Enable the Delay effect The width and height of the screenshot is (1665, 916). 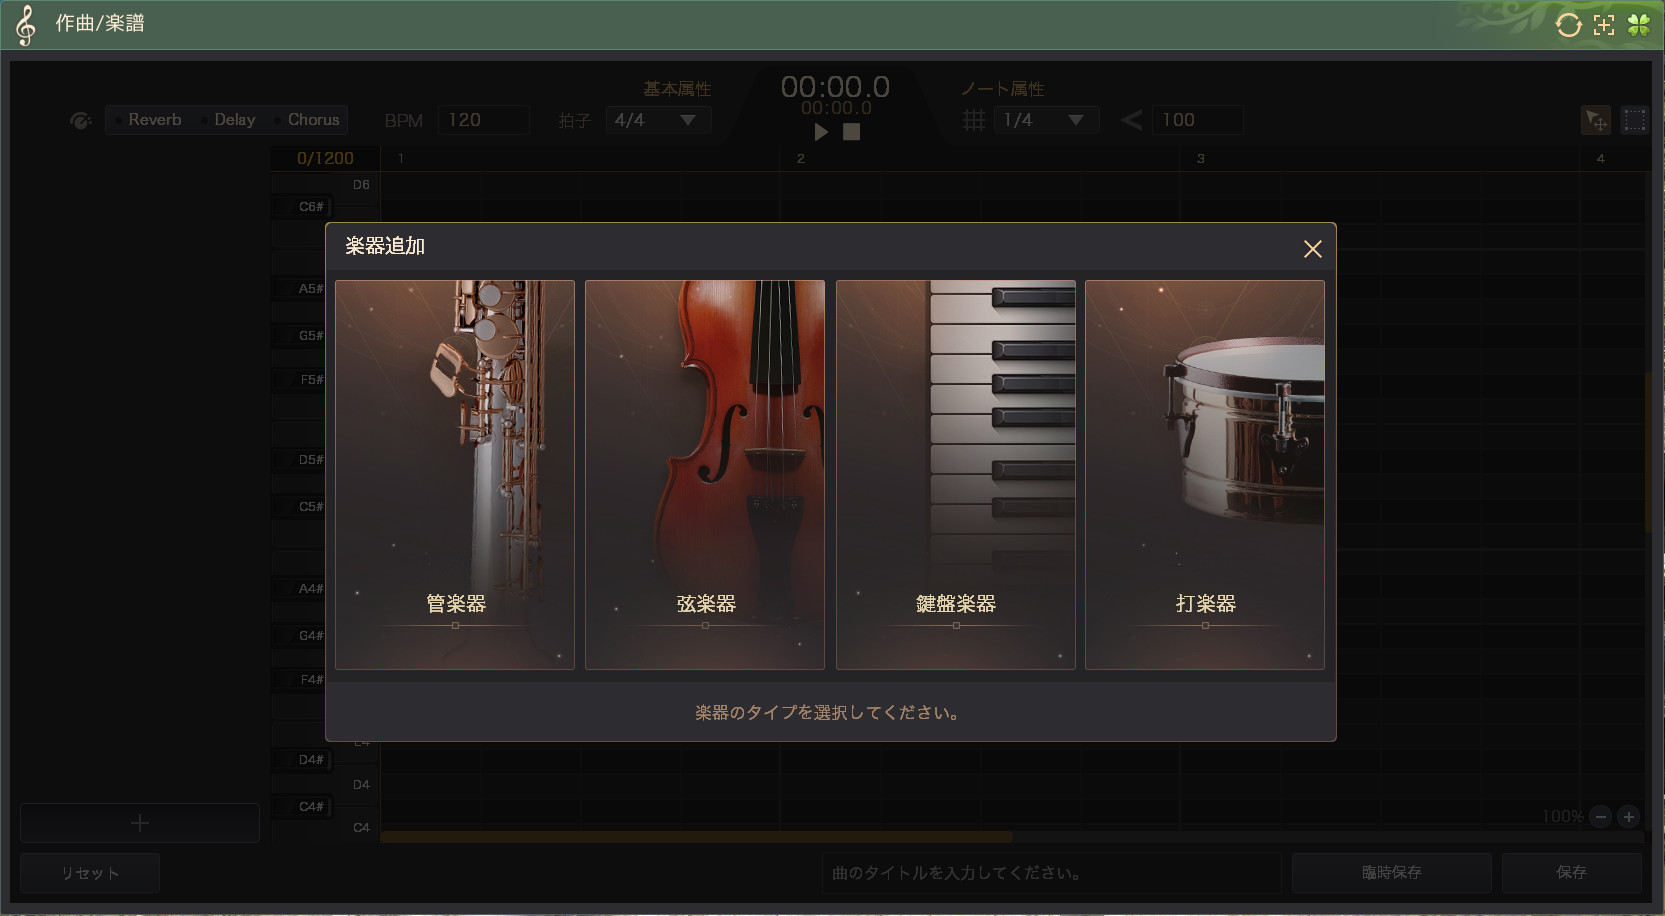pyautogui.click(x=234, y=120)
